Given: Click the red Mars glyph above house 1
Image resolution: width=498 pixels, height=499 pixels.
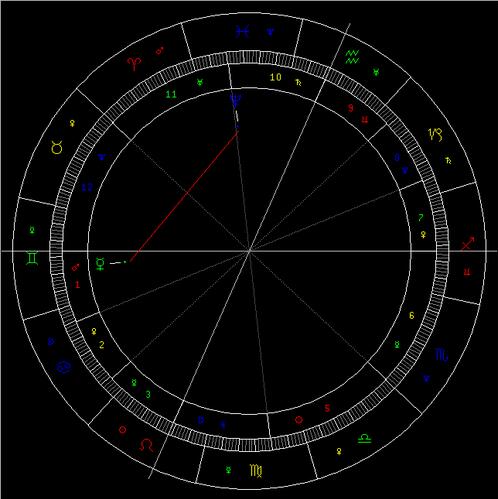Looking at the screenshot, I should click(x=76, y=267).
